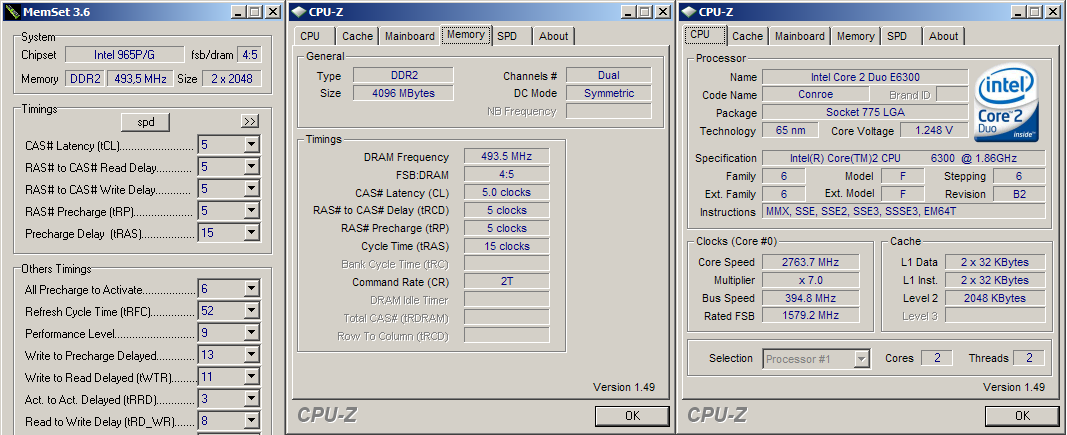The image size is (1067, 435).
Task: Click the Multiplier x 7.0 value
Action: 810,280
